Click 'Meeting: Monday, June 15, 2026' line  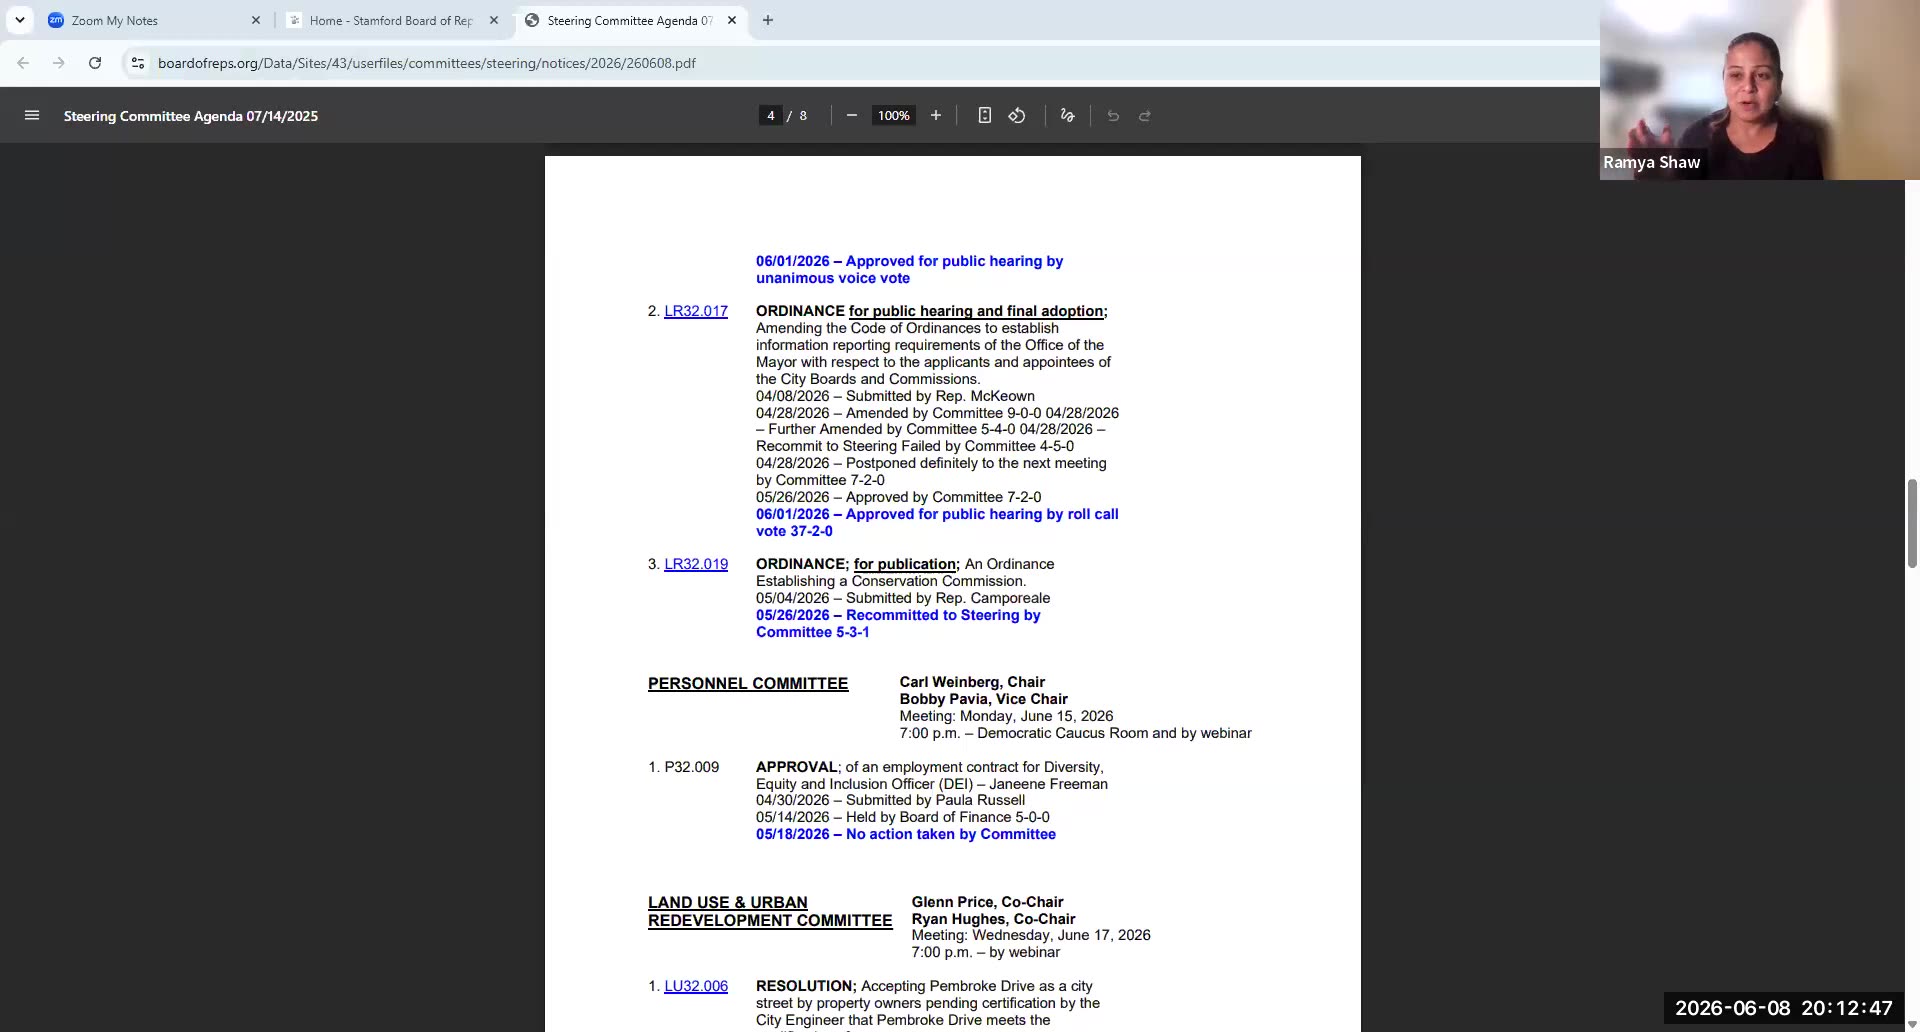coord(1006,716)
